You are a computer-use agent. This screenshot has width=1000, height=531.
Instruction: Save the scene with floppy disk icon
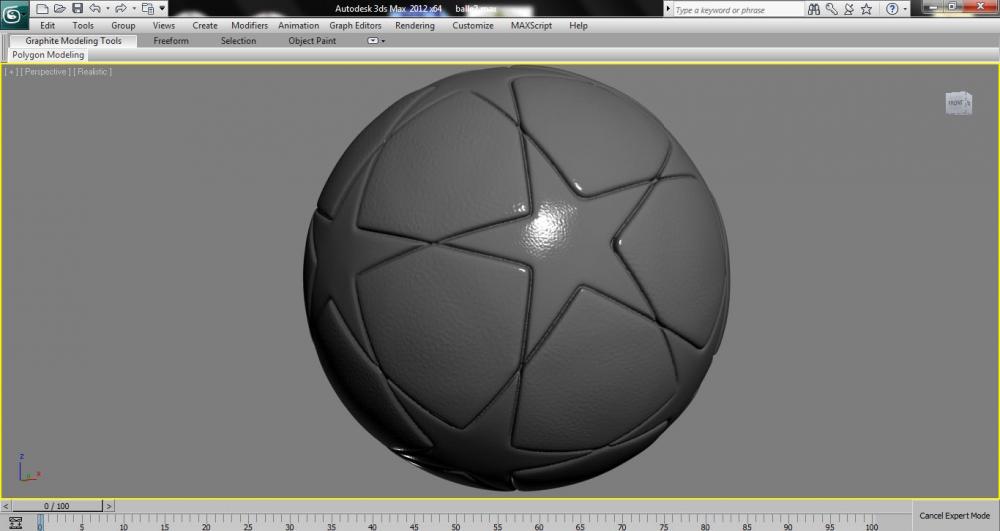point(77,8)
